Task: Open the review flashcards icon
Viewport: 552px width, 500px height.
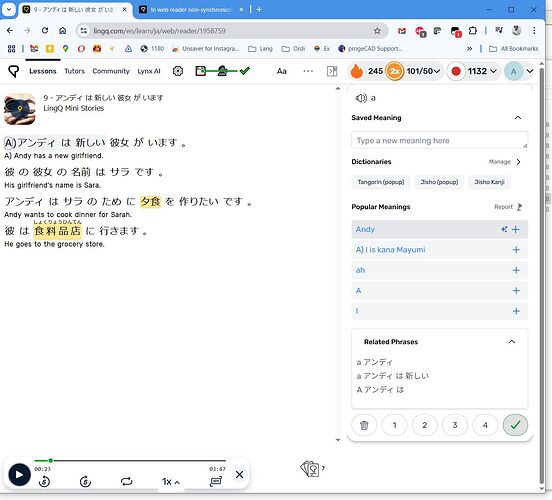Action: tap(310, 468)
